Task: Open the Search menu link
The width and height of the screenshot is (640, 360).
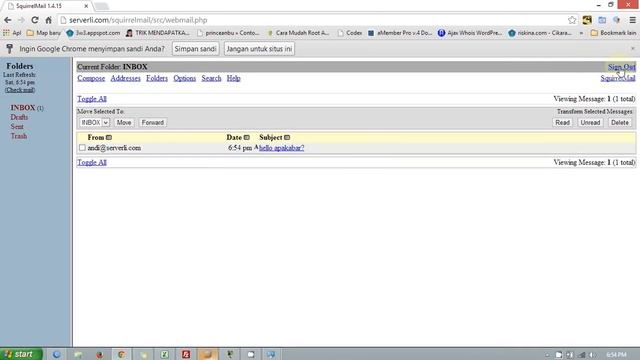Action: (211, 78)
